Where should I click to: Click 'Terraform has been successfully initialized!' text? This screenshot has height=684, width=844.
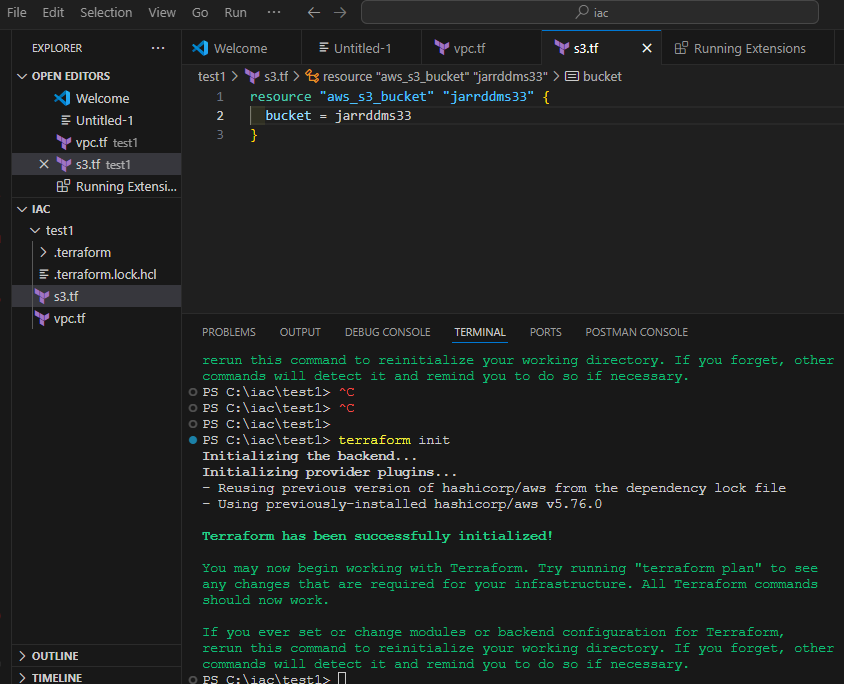click(377, 536)
